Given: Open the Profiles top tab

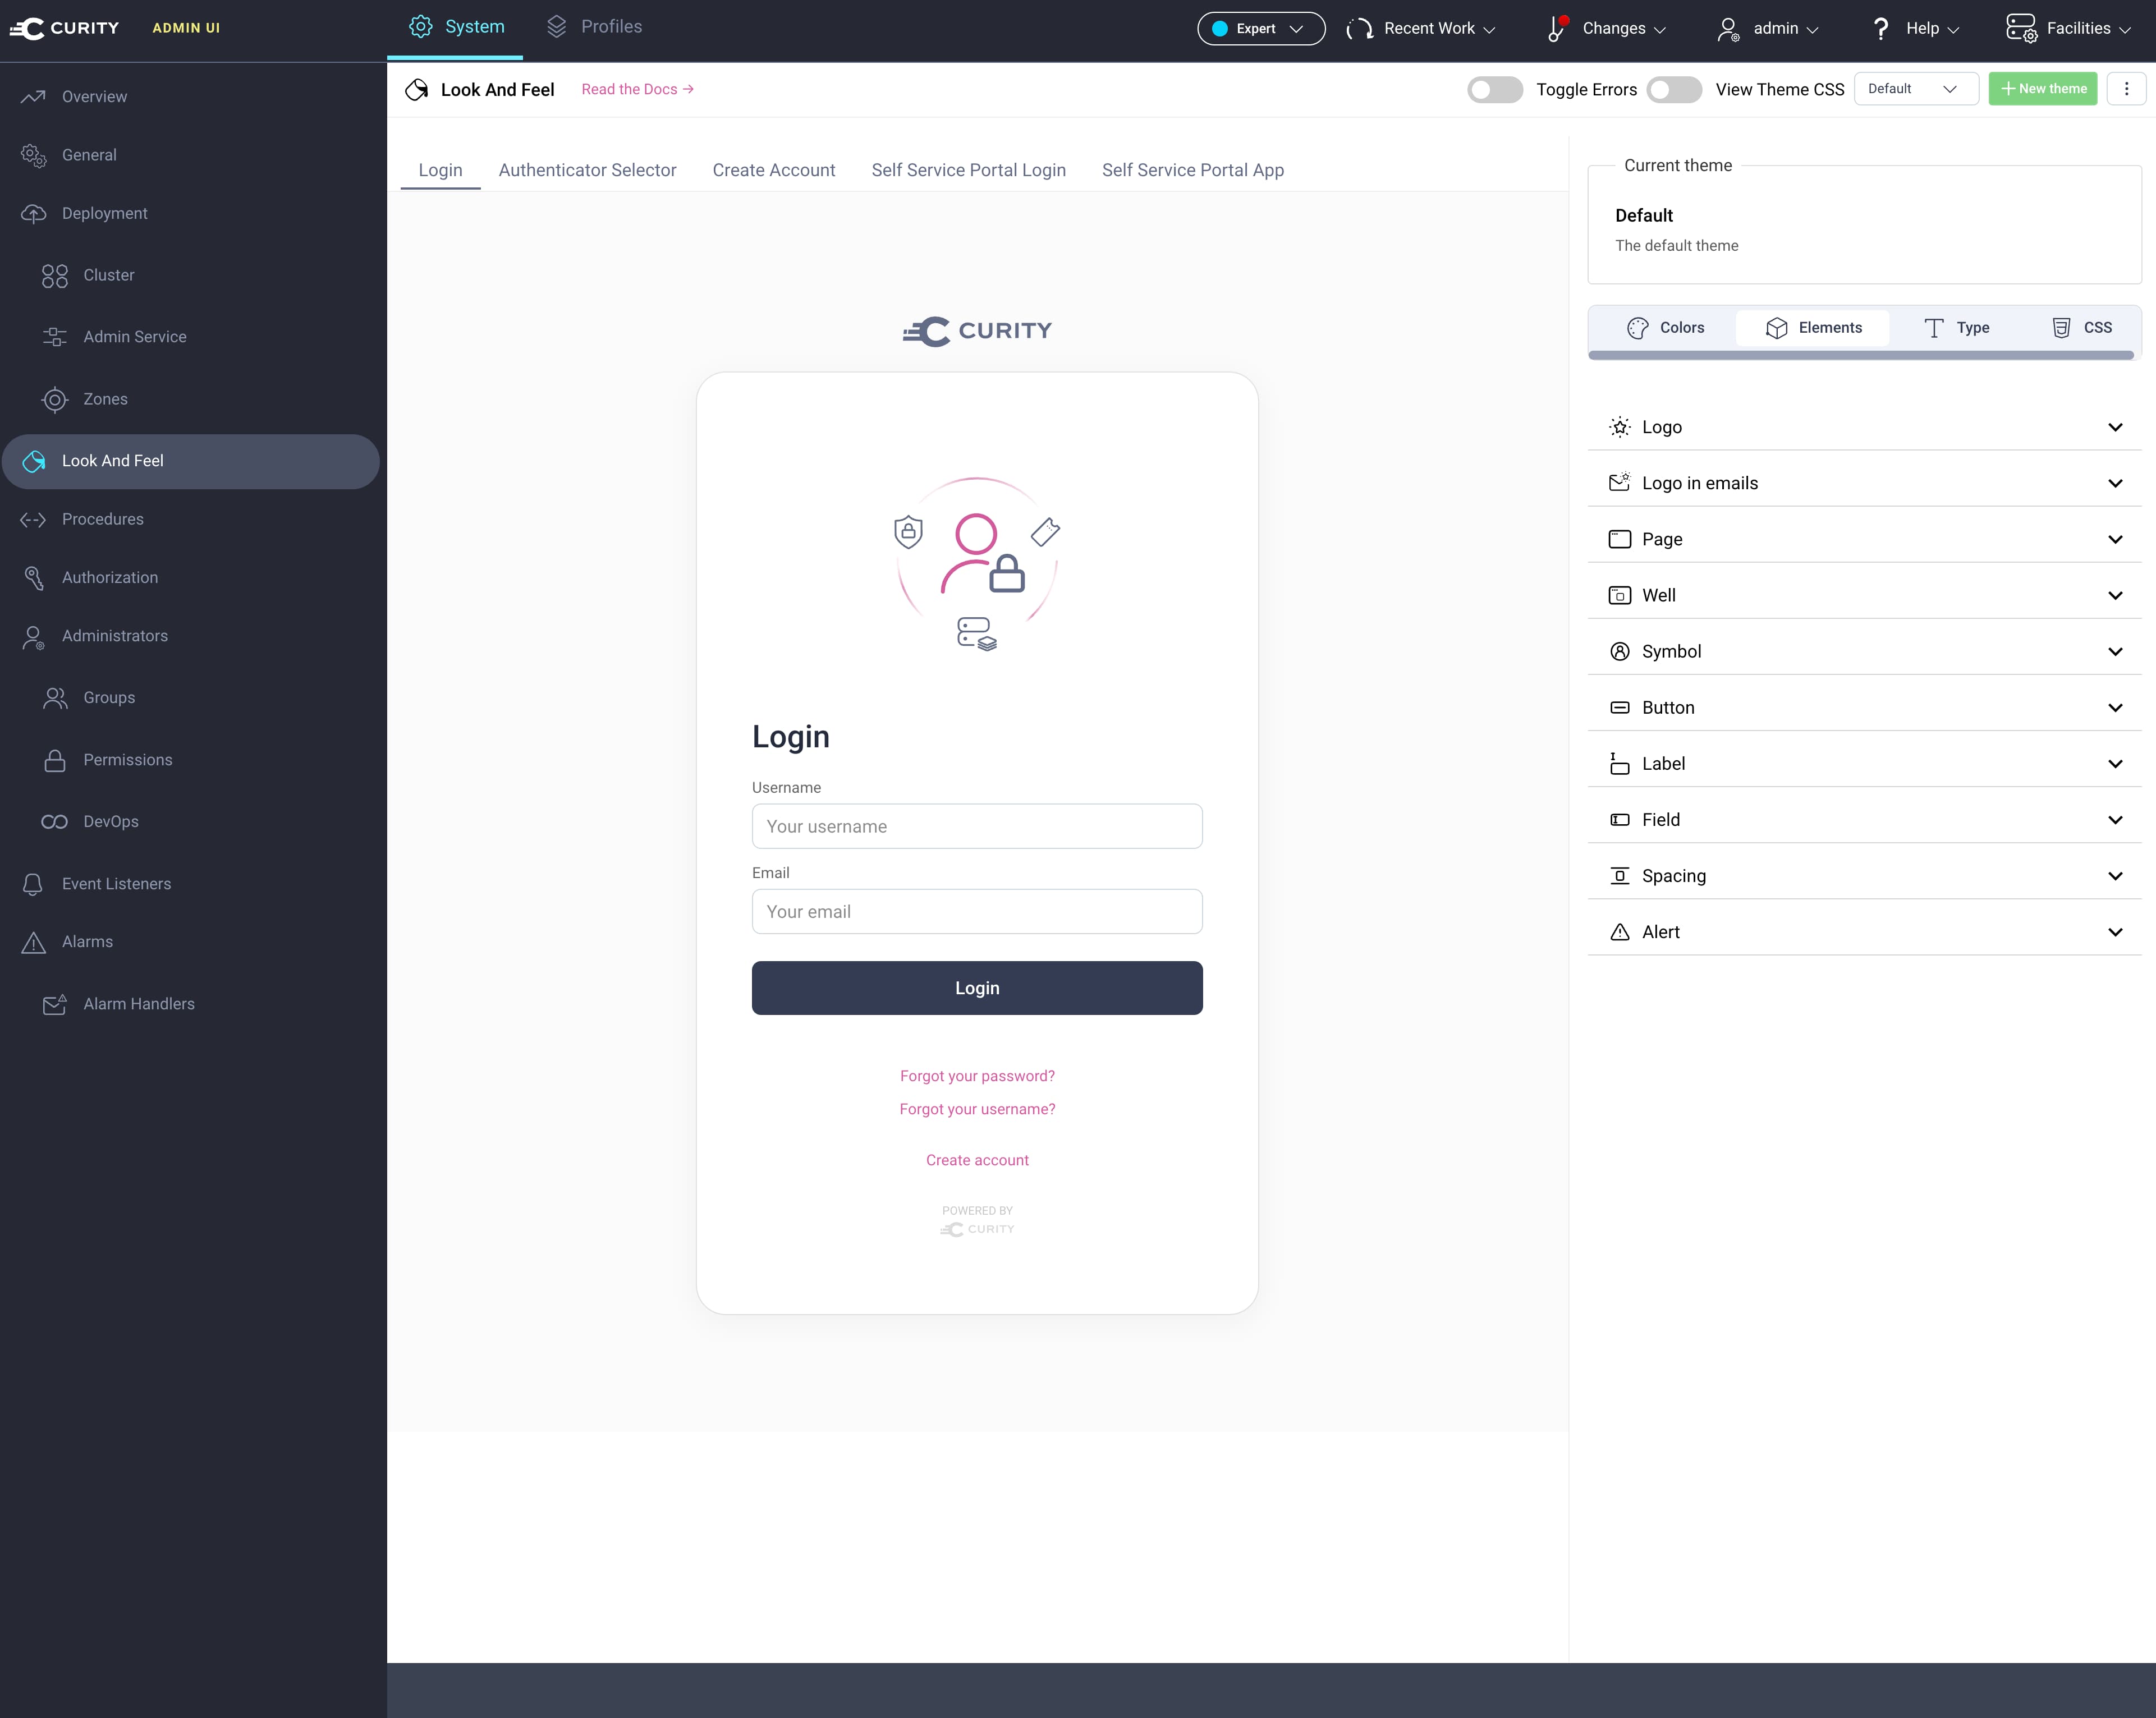Looking at the screenshot, I should 594,27.
